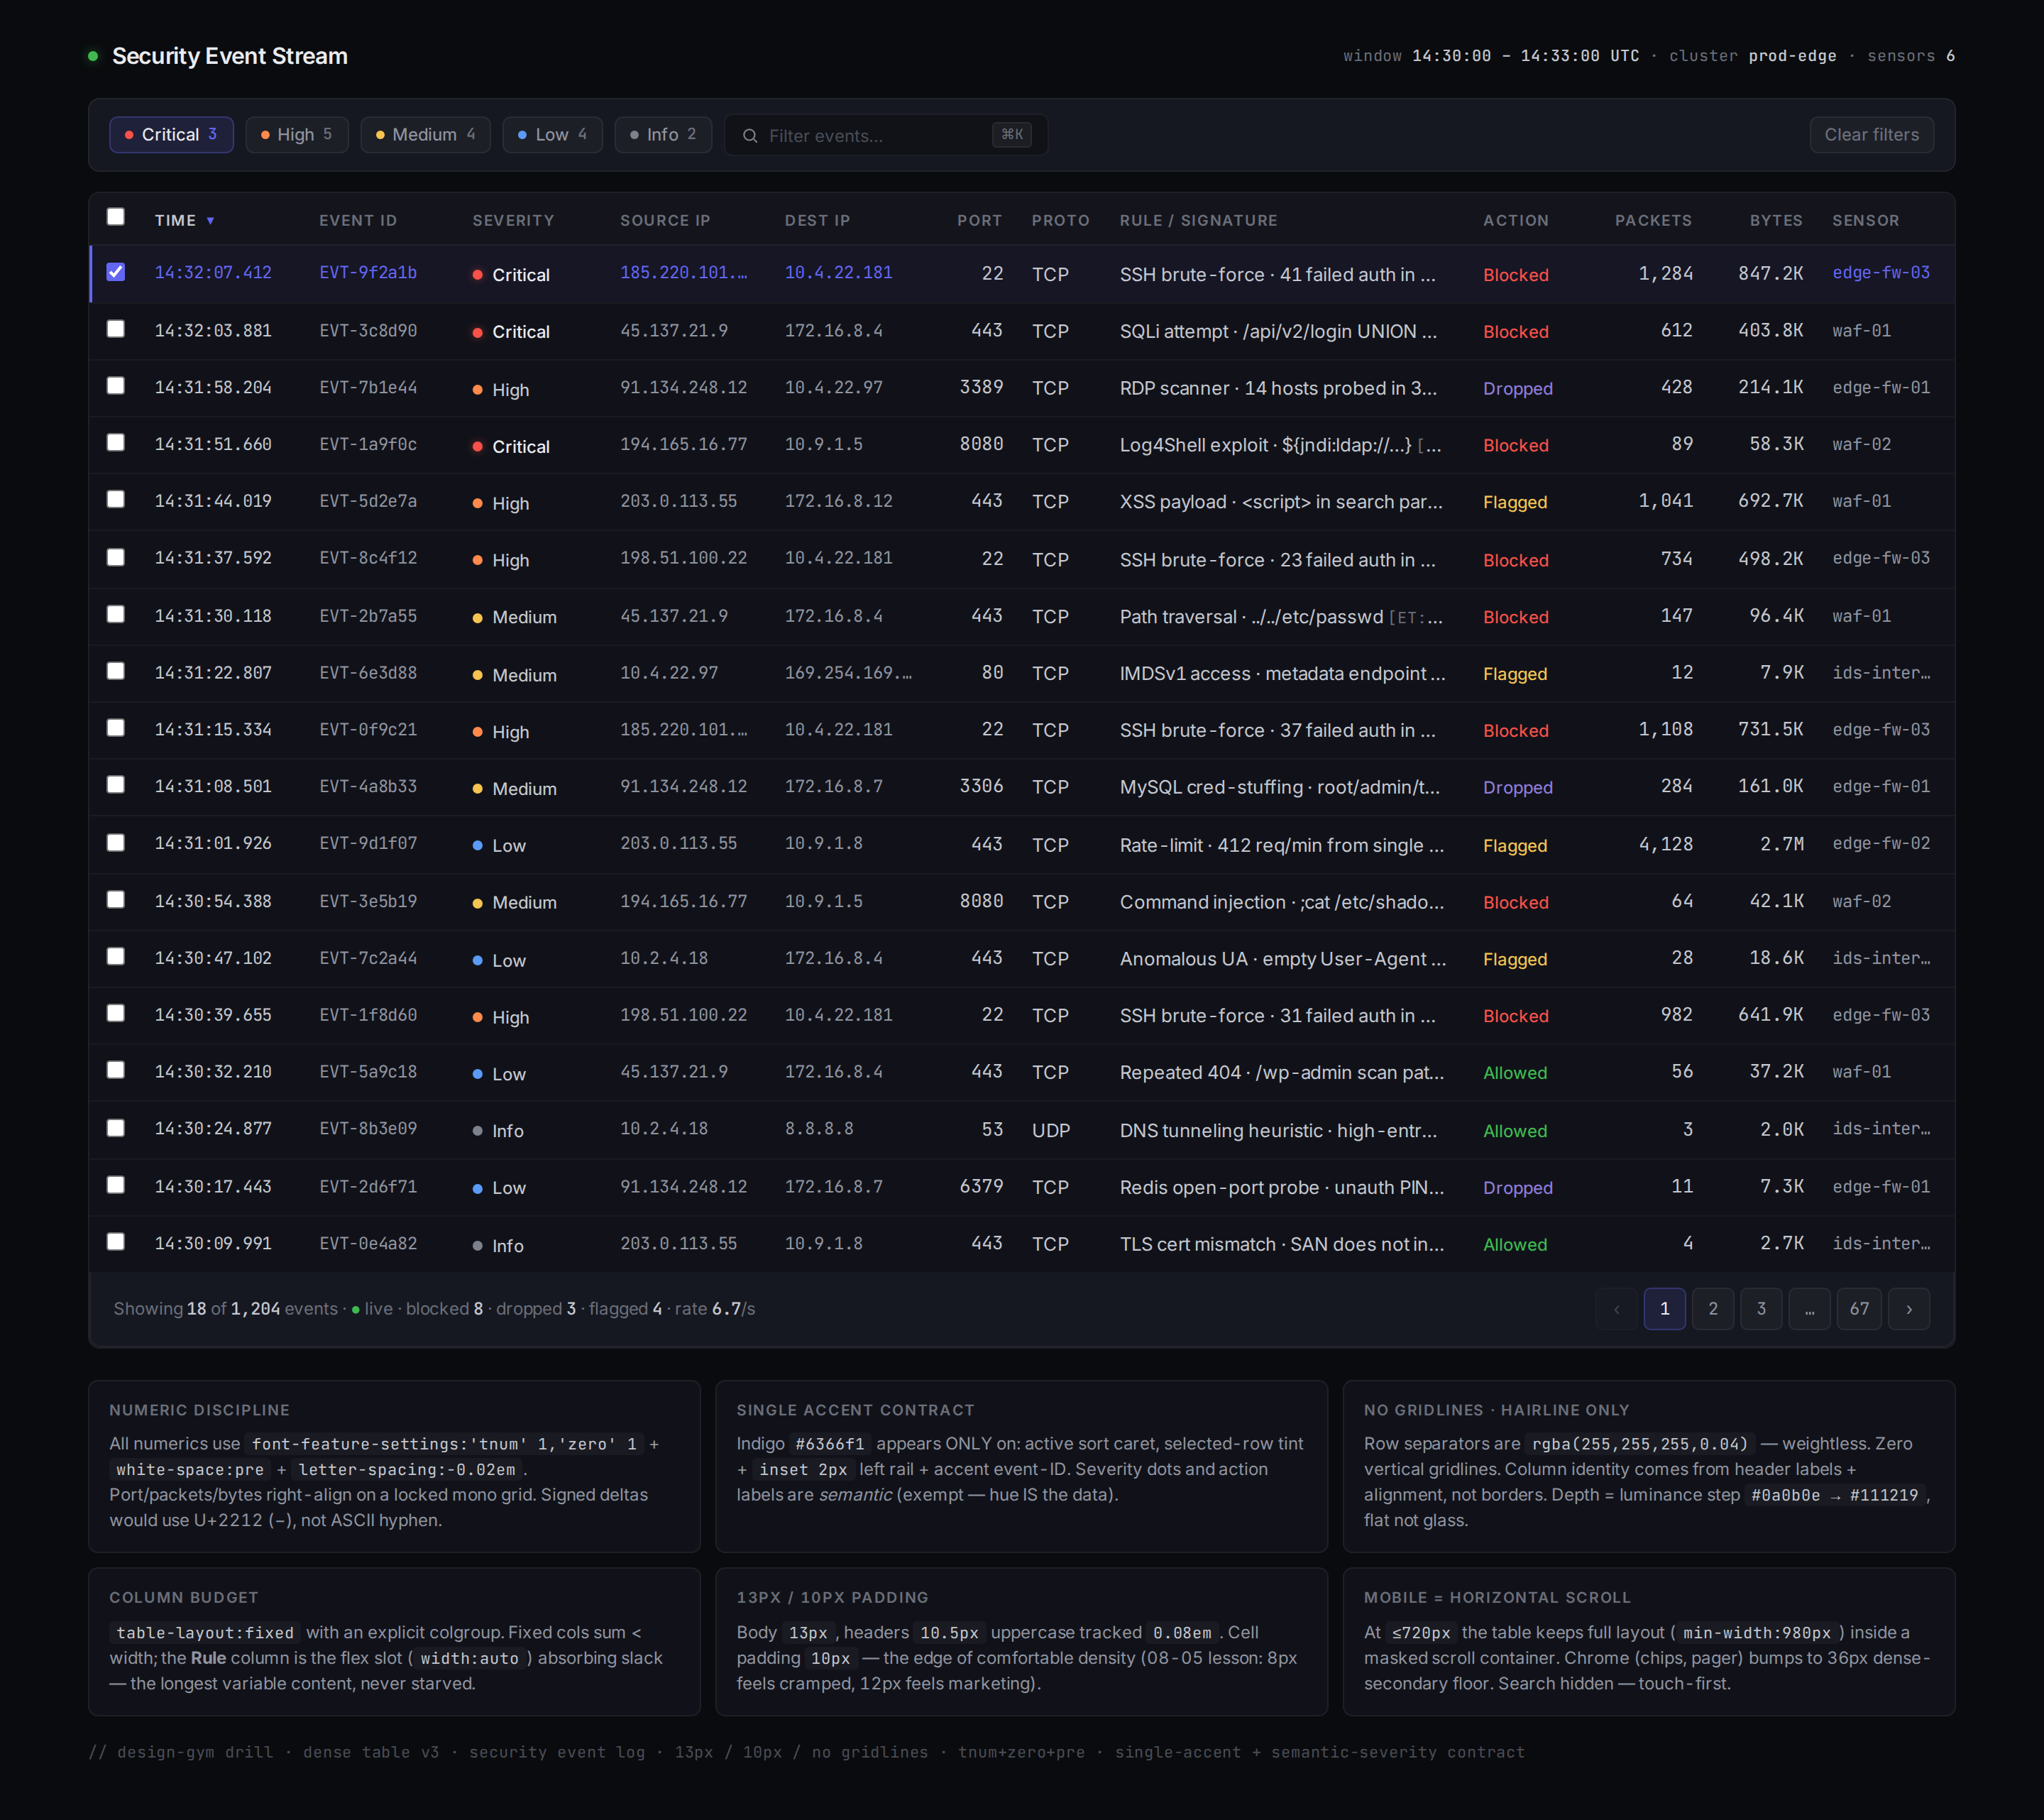The width and height of the screenshot is (2044, 1820).
Task: Check the EVT-1a9f0c row checkbox
Action: (116, 442)
